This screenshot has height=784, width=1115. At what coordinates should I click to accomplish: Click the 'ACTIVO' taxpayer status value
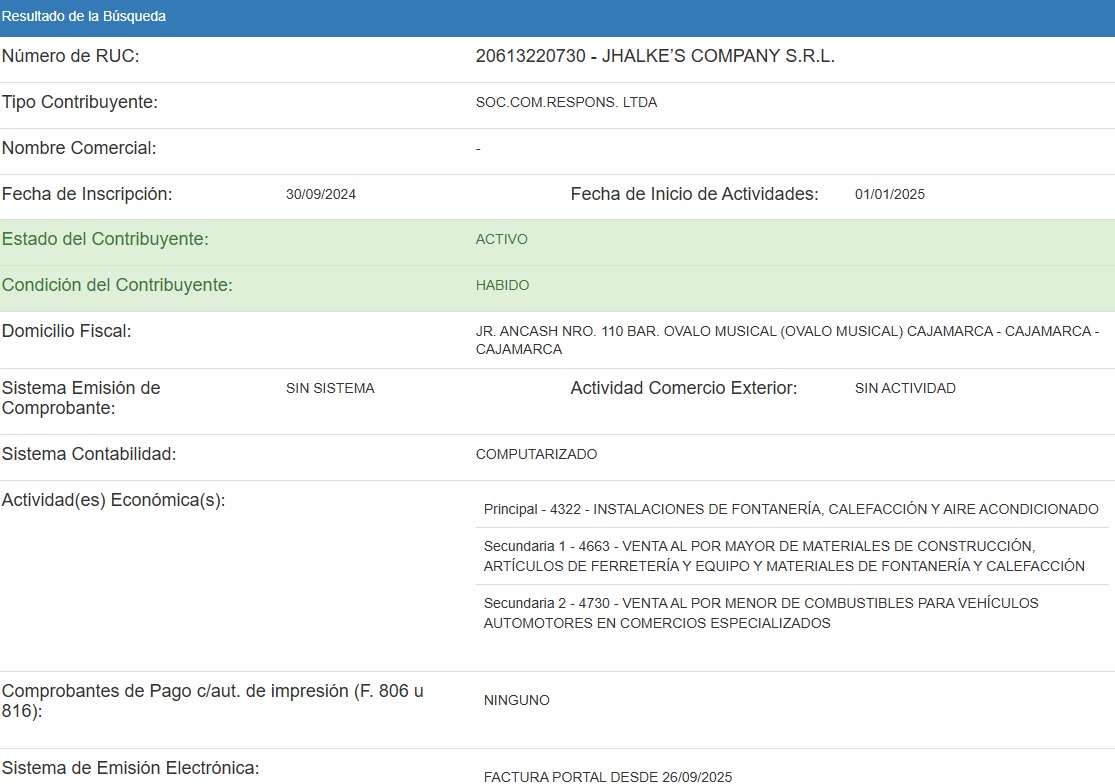(x=501, y=240)
